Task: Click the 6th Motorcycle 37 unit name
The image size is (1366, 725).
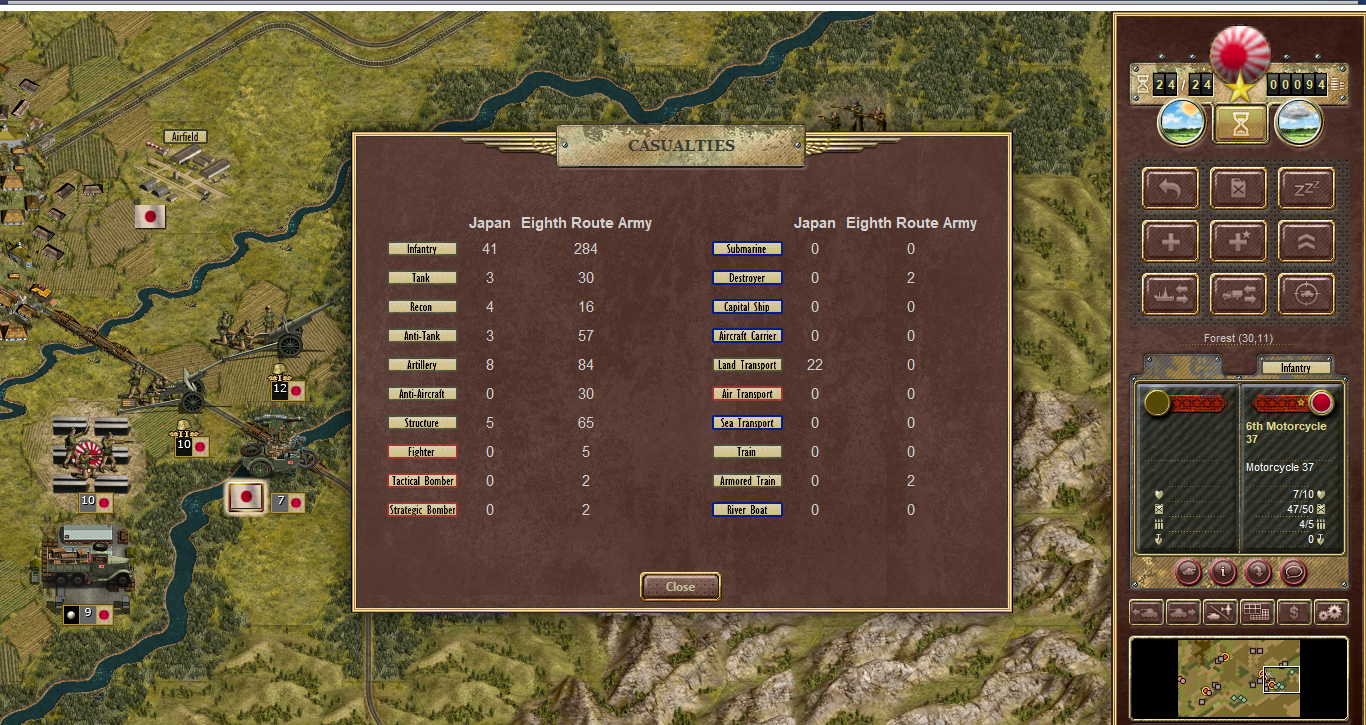Action: pyautogui.click(x=1286, y=432)
